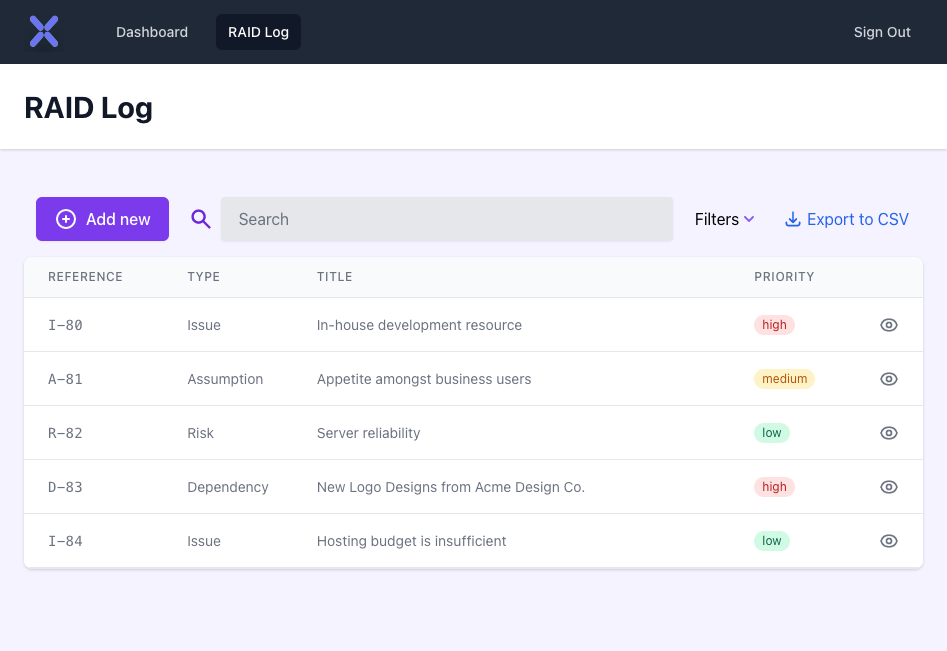This screenshot has height=651, width=947.
Task: Click the low badge on R-82 row
Action: pos(771,433)
